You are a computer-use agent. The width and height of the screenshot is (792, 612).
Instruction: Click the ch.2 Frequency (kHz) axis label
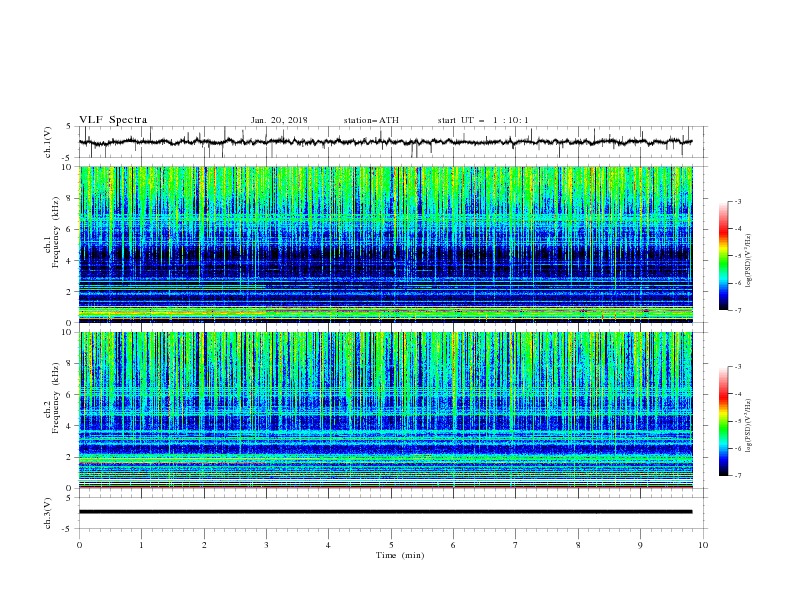(x=52, y=410)
